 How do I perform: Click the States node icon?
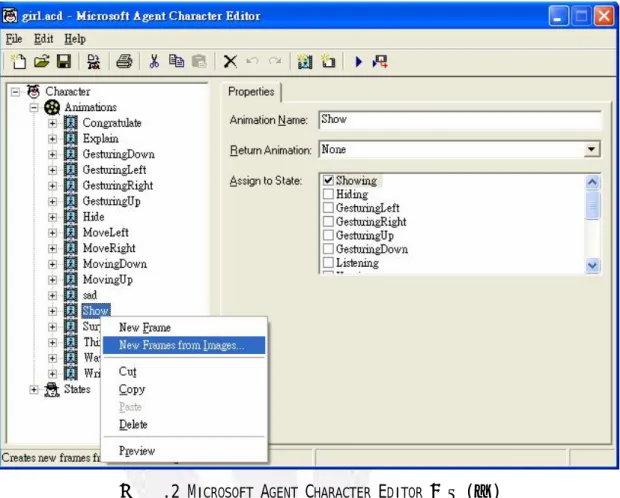(52, 390)
